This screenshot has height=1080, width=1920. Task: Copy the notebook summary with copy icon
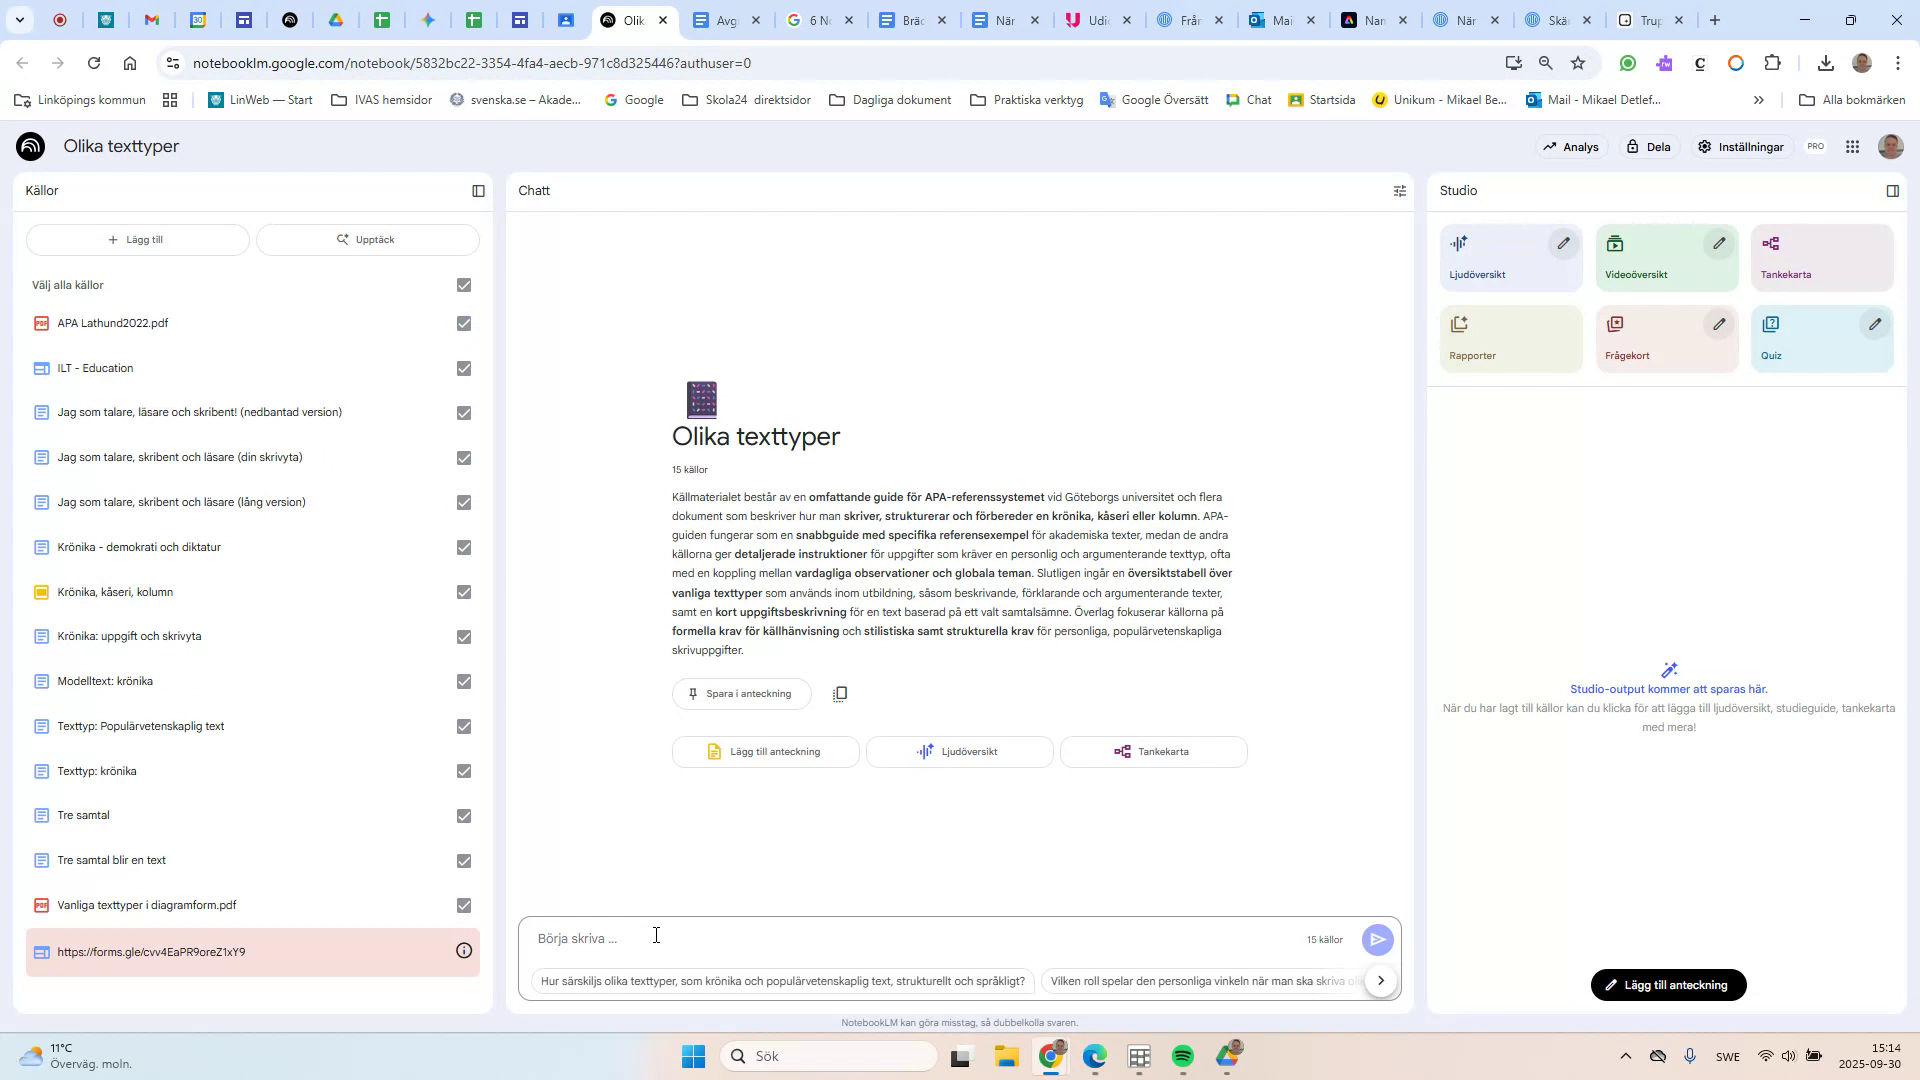click(840, 693)
